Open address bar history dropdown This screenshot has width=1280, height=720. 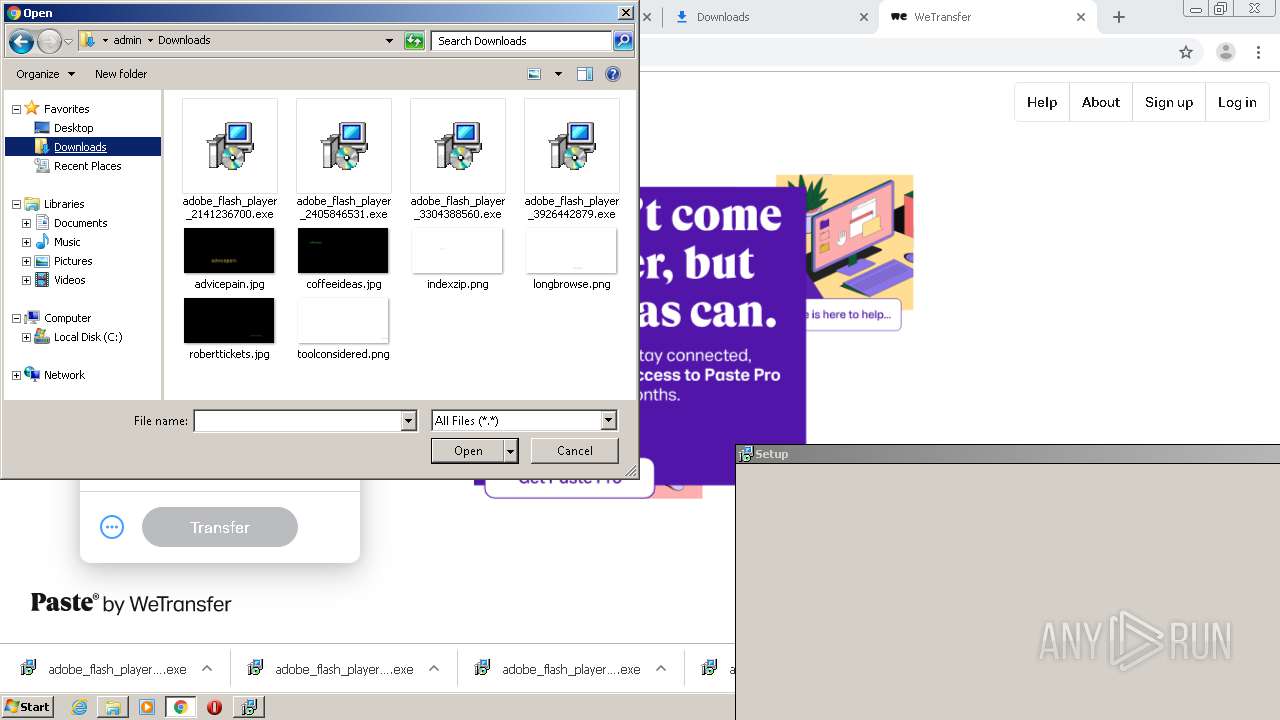coord(389,41)
